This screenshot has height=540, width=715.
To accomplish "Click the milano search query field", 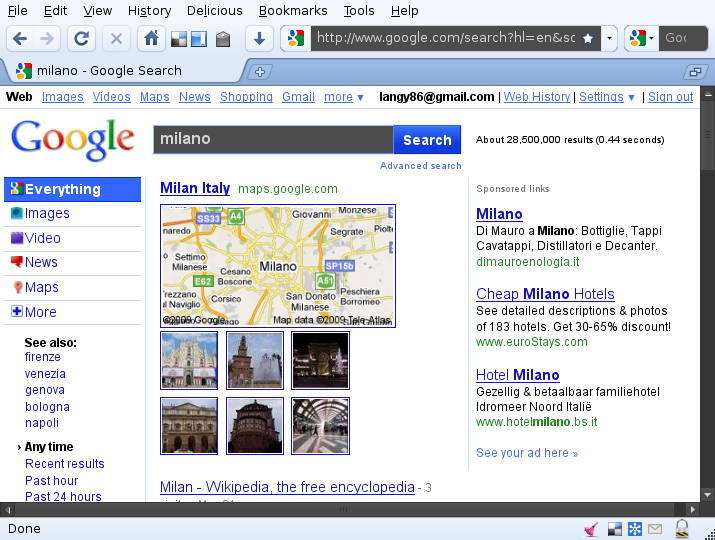I will [x=273, y=140].
